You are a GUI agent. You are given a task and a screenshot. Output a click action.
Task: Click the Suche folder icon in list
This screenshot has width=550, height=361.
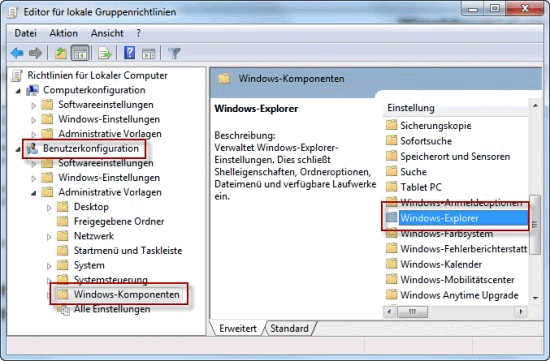pos(391,172)
